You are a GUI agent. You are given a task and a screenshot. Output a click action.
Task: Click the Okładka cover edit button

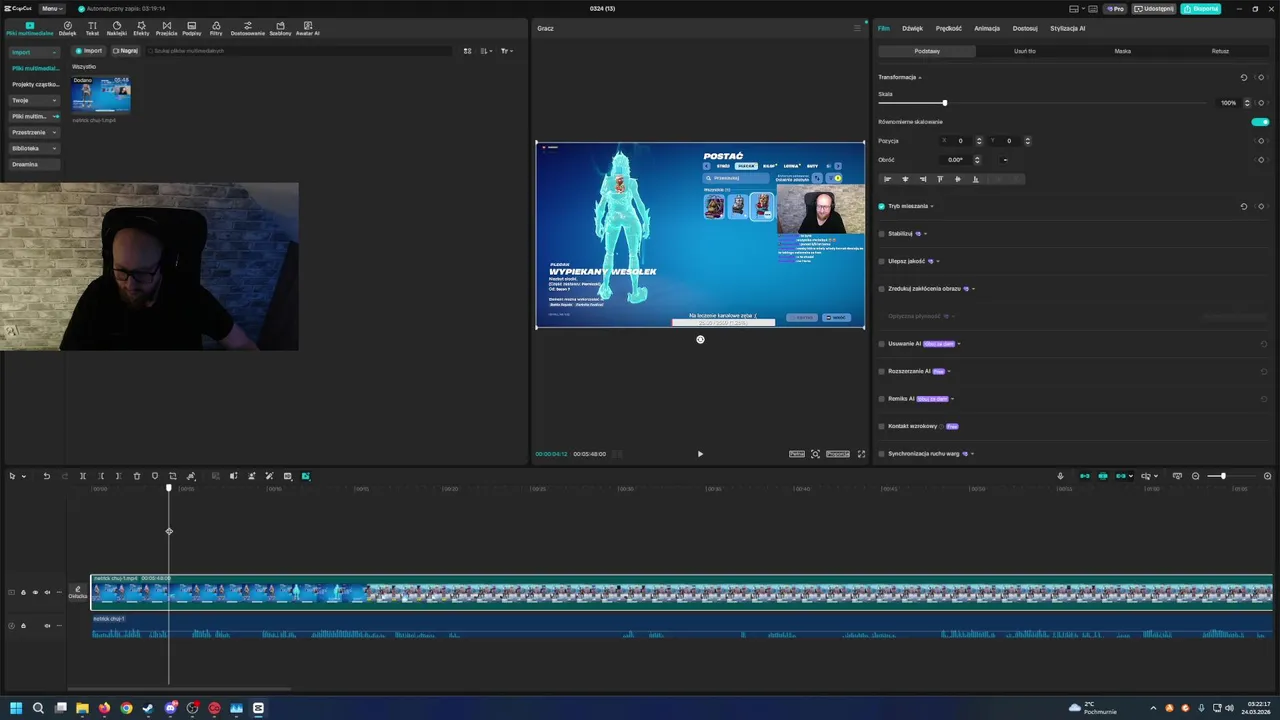77,592
